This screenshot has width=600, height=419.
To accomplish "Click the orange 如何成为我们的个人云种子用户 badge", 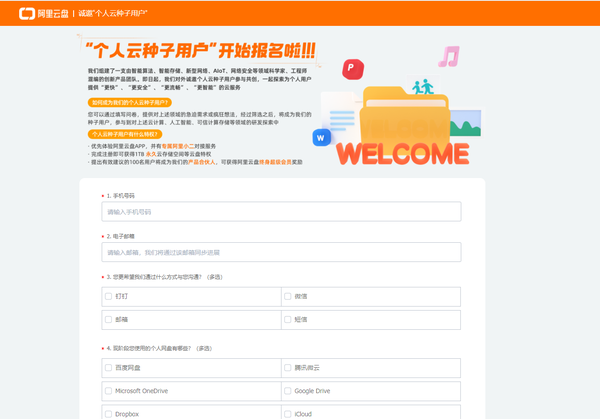I will pos(130,103).
